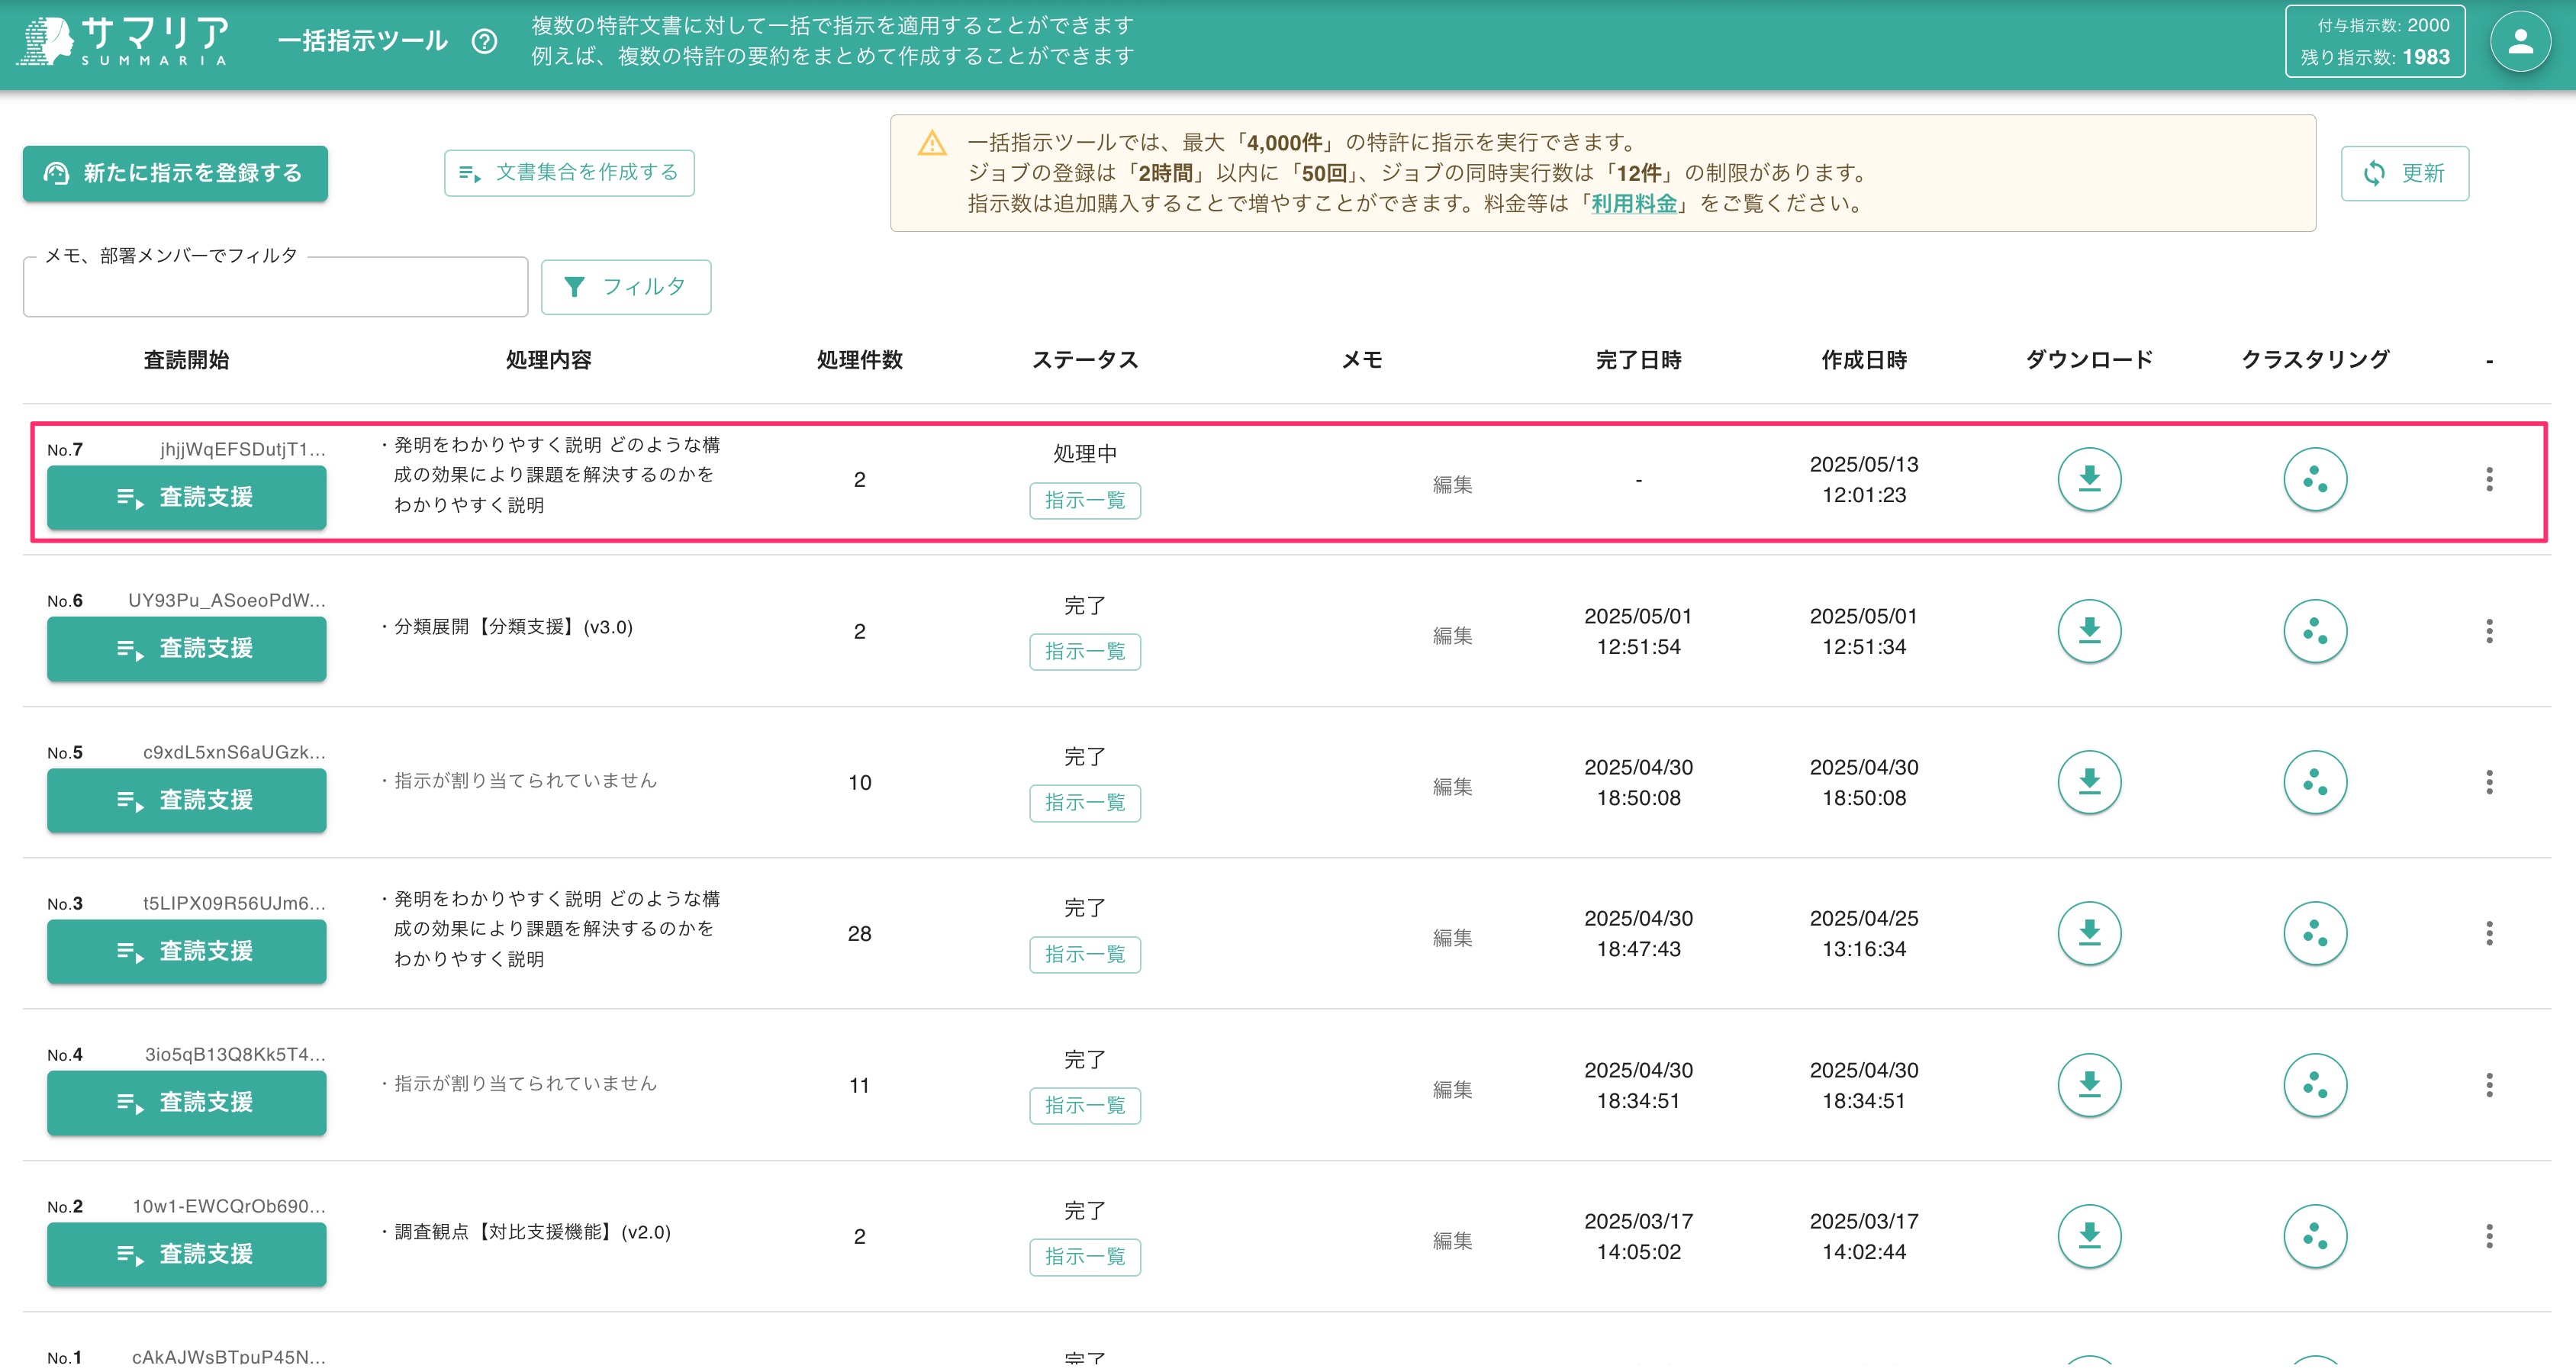
Task: Open kebab menu for job No.2
Action: coord(2488,1236)
